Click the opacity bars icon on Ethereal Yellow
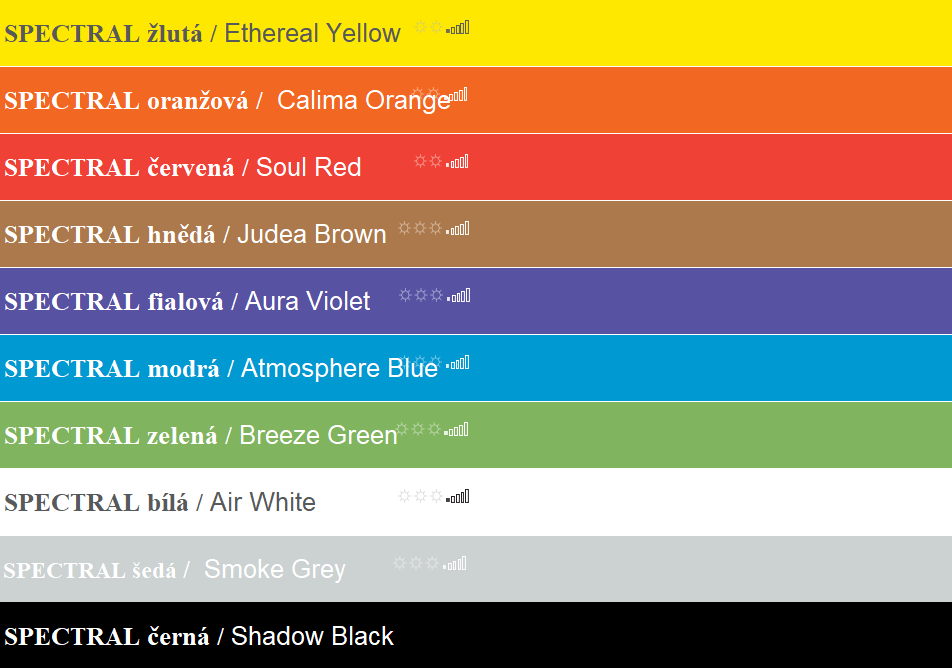 point(458,27)
